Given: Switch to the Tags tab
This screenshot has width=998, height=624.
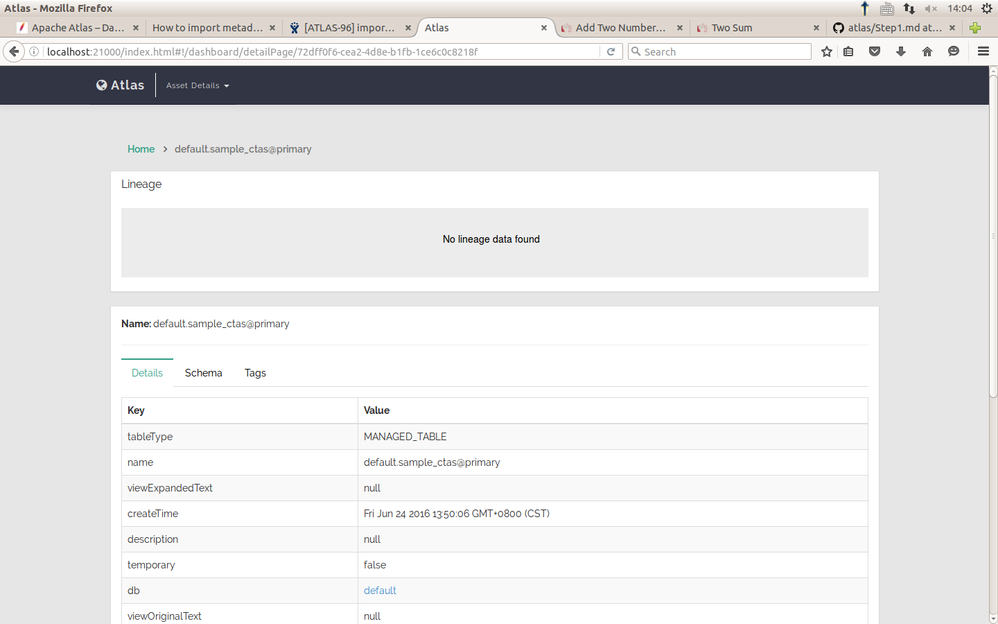Looking at the screenshot, I should tap(255, 373).
